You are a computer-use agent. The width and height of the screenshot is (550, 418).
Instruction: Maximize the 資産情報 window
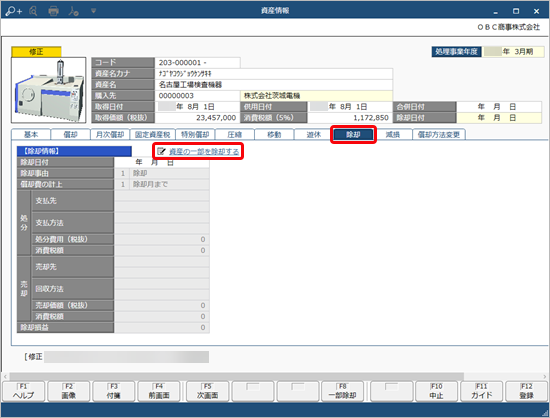click(516, 11)
